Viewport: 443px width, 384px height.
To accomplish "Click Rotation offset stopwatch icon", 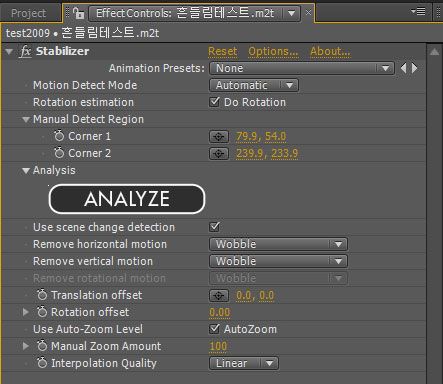I will click(x=42, y=312).
